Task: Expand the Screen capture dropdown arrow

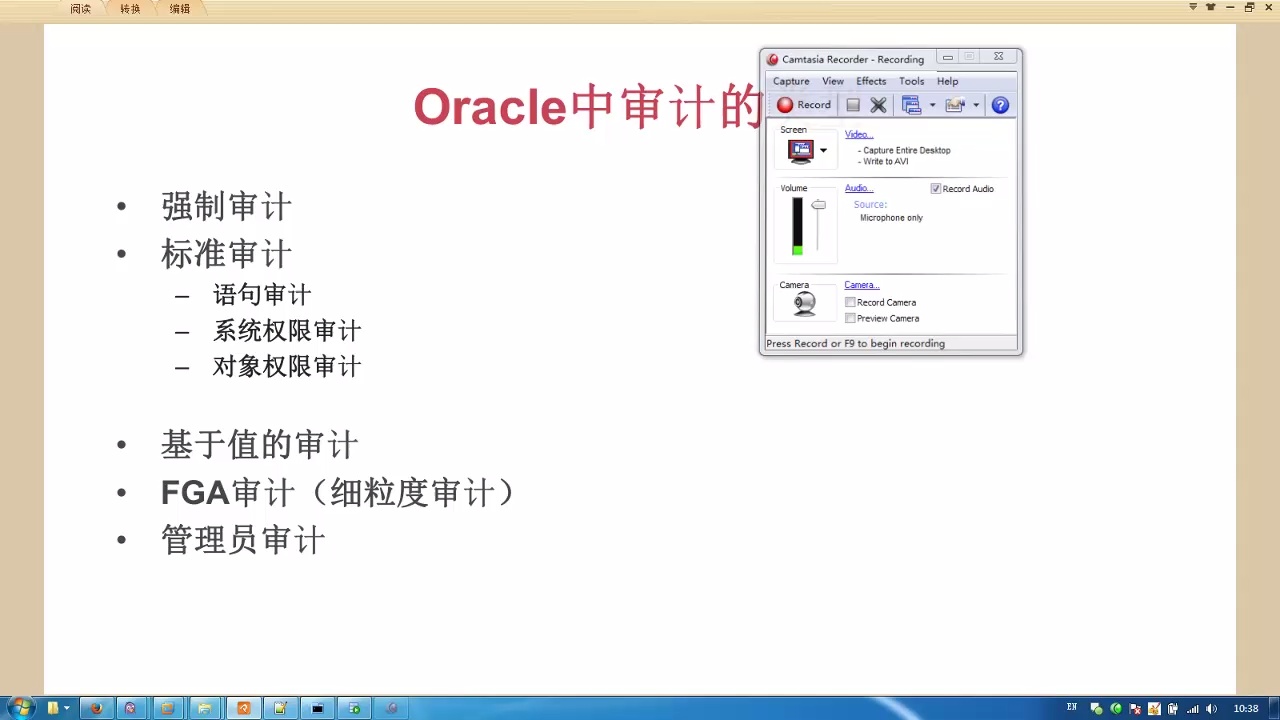Action: click(x=823, y=150)
